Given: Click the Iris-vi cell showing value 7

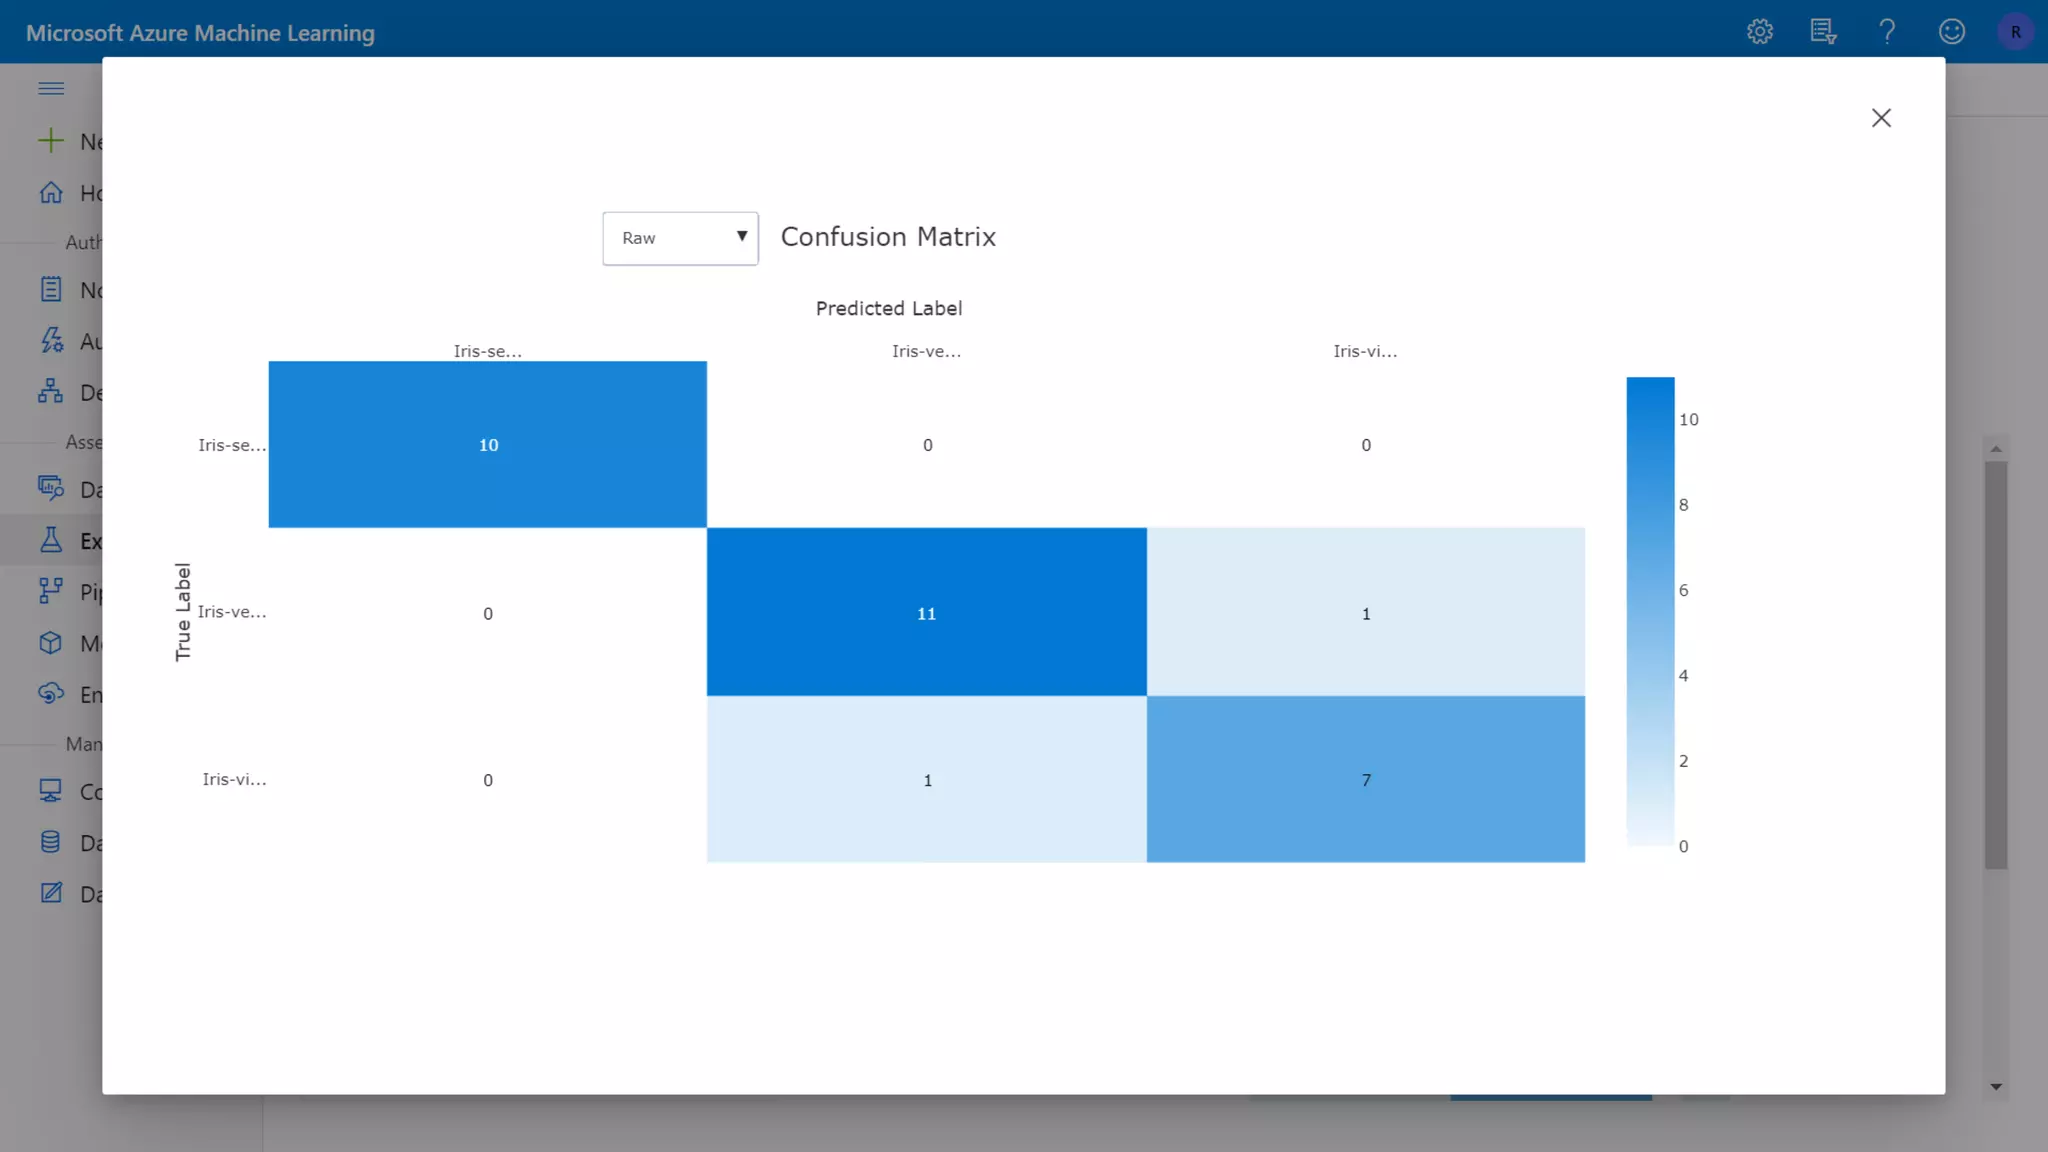Looking at the screenshot, I should (1365, 780).
